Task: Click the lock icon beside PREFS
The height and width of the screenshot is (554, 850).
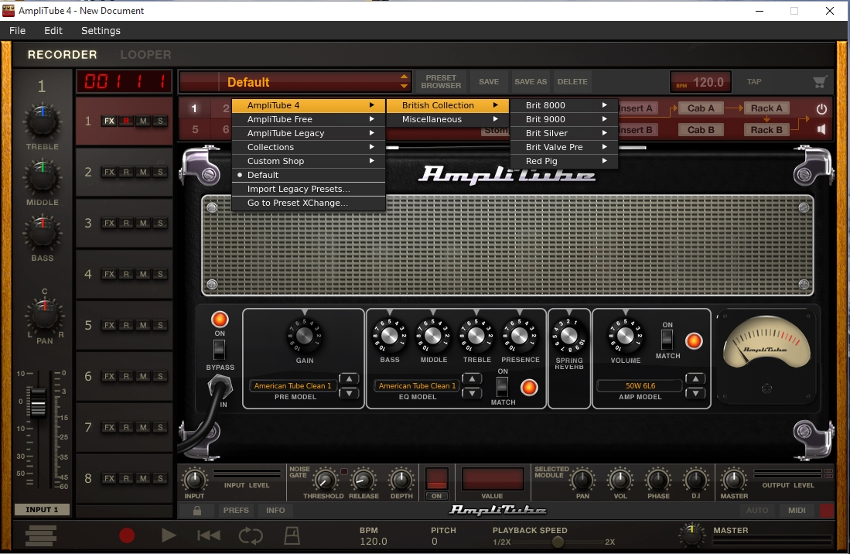Action: (x=197, y=510)
